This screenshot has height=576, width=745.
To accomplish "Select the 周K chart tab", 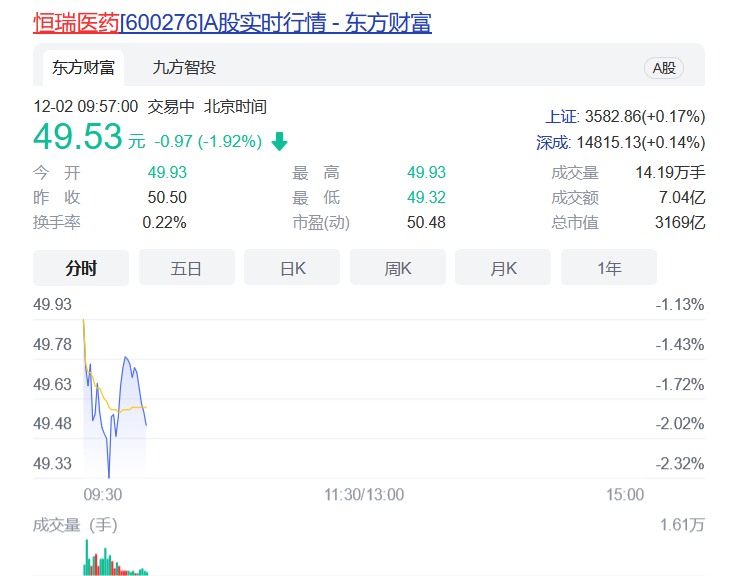I will click(398, 268).
